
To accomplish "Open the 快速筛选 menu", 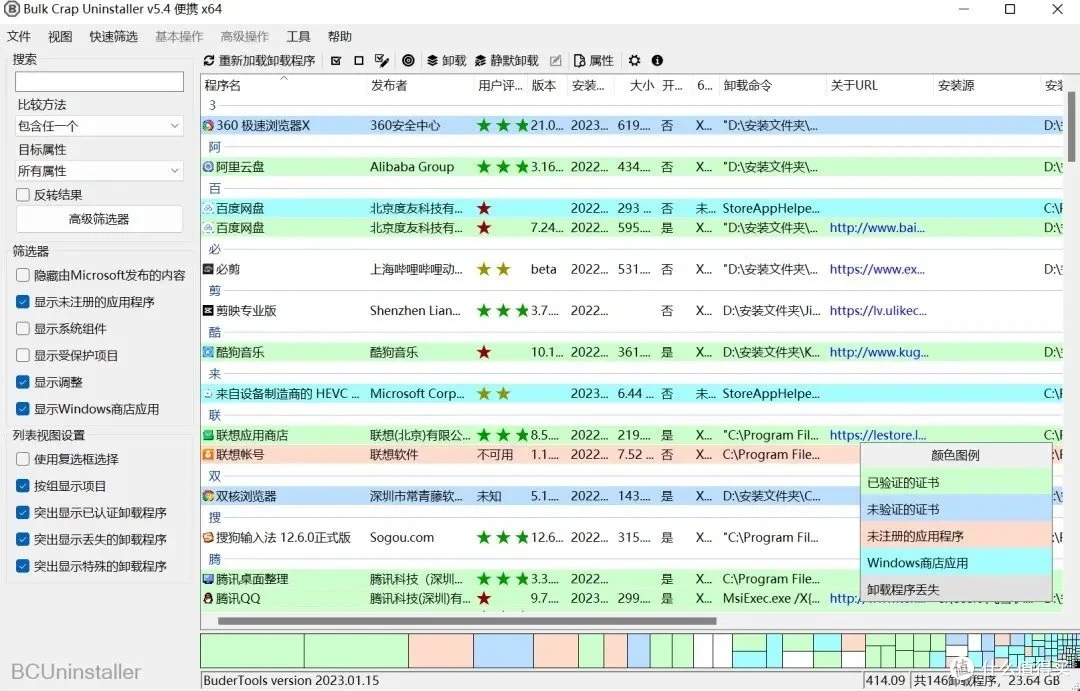I will (114, 37).
